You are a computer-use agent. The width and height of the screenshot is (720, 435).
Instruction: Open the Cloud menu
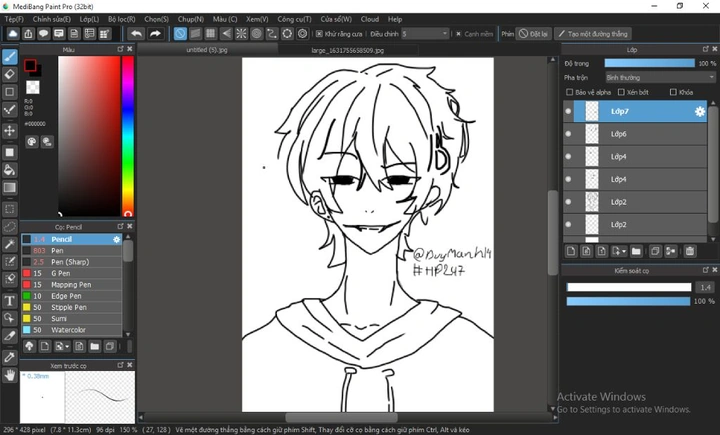(x=370, y=19)
